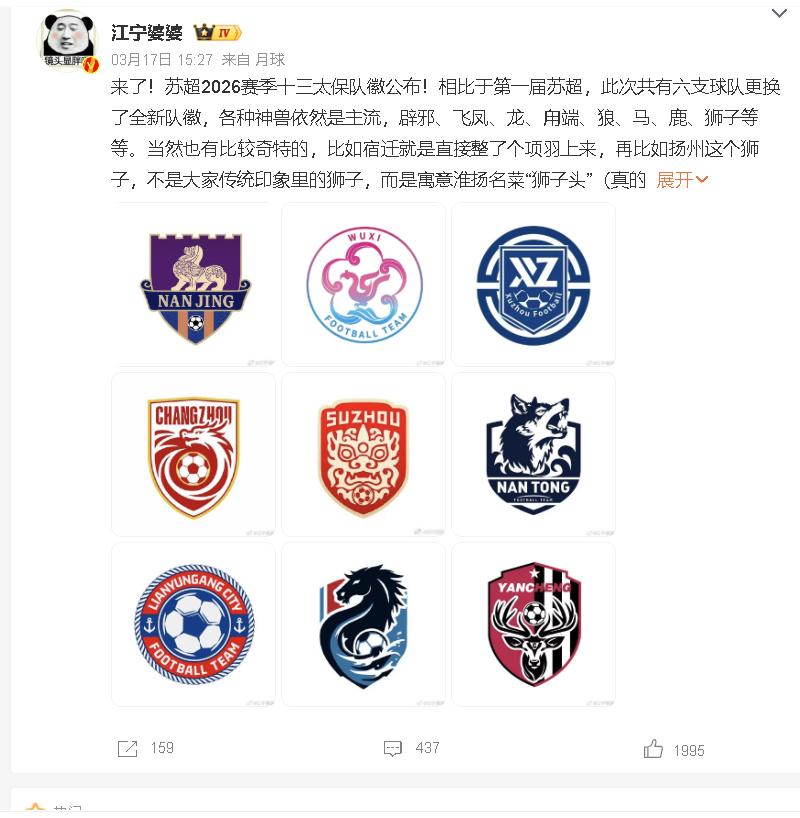
Task: View the Changzhou dragon crest image
Action: pyautogui.click(x=194, y=454)
